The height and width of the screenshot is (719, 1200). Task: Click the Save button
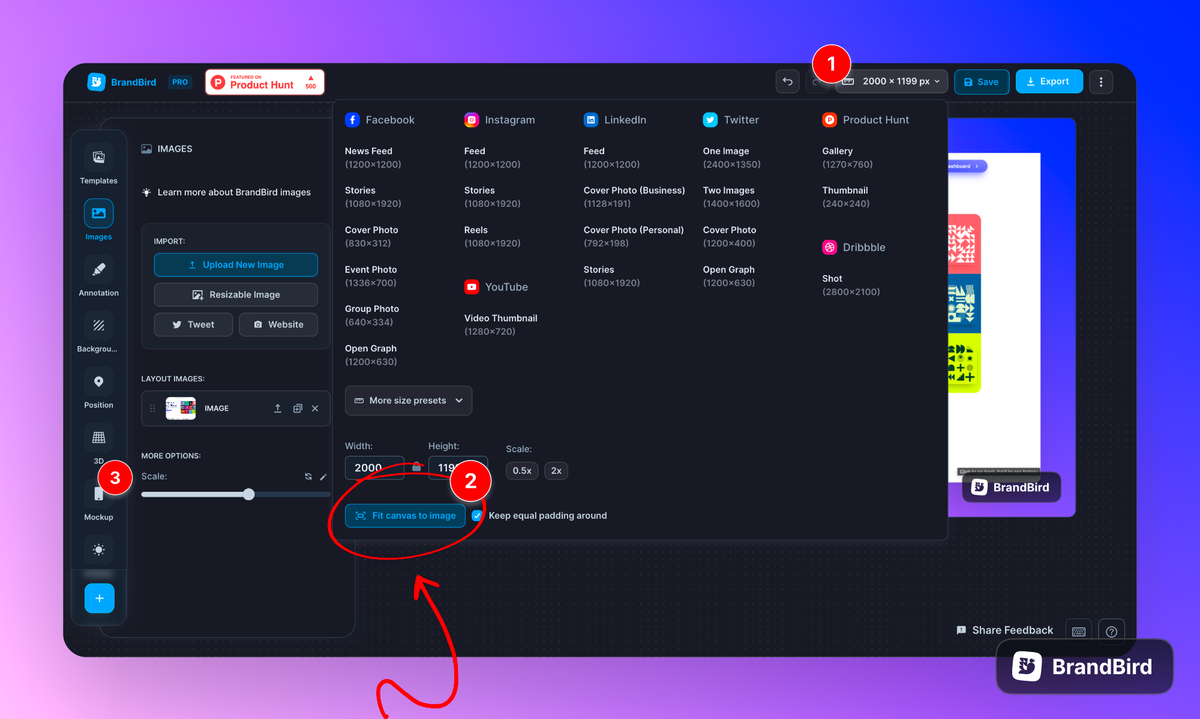click(980, 82)
